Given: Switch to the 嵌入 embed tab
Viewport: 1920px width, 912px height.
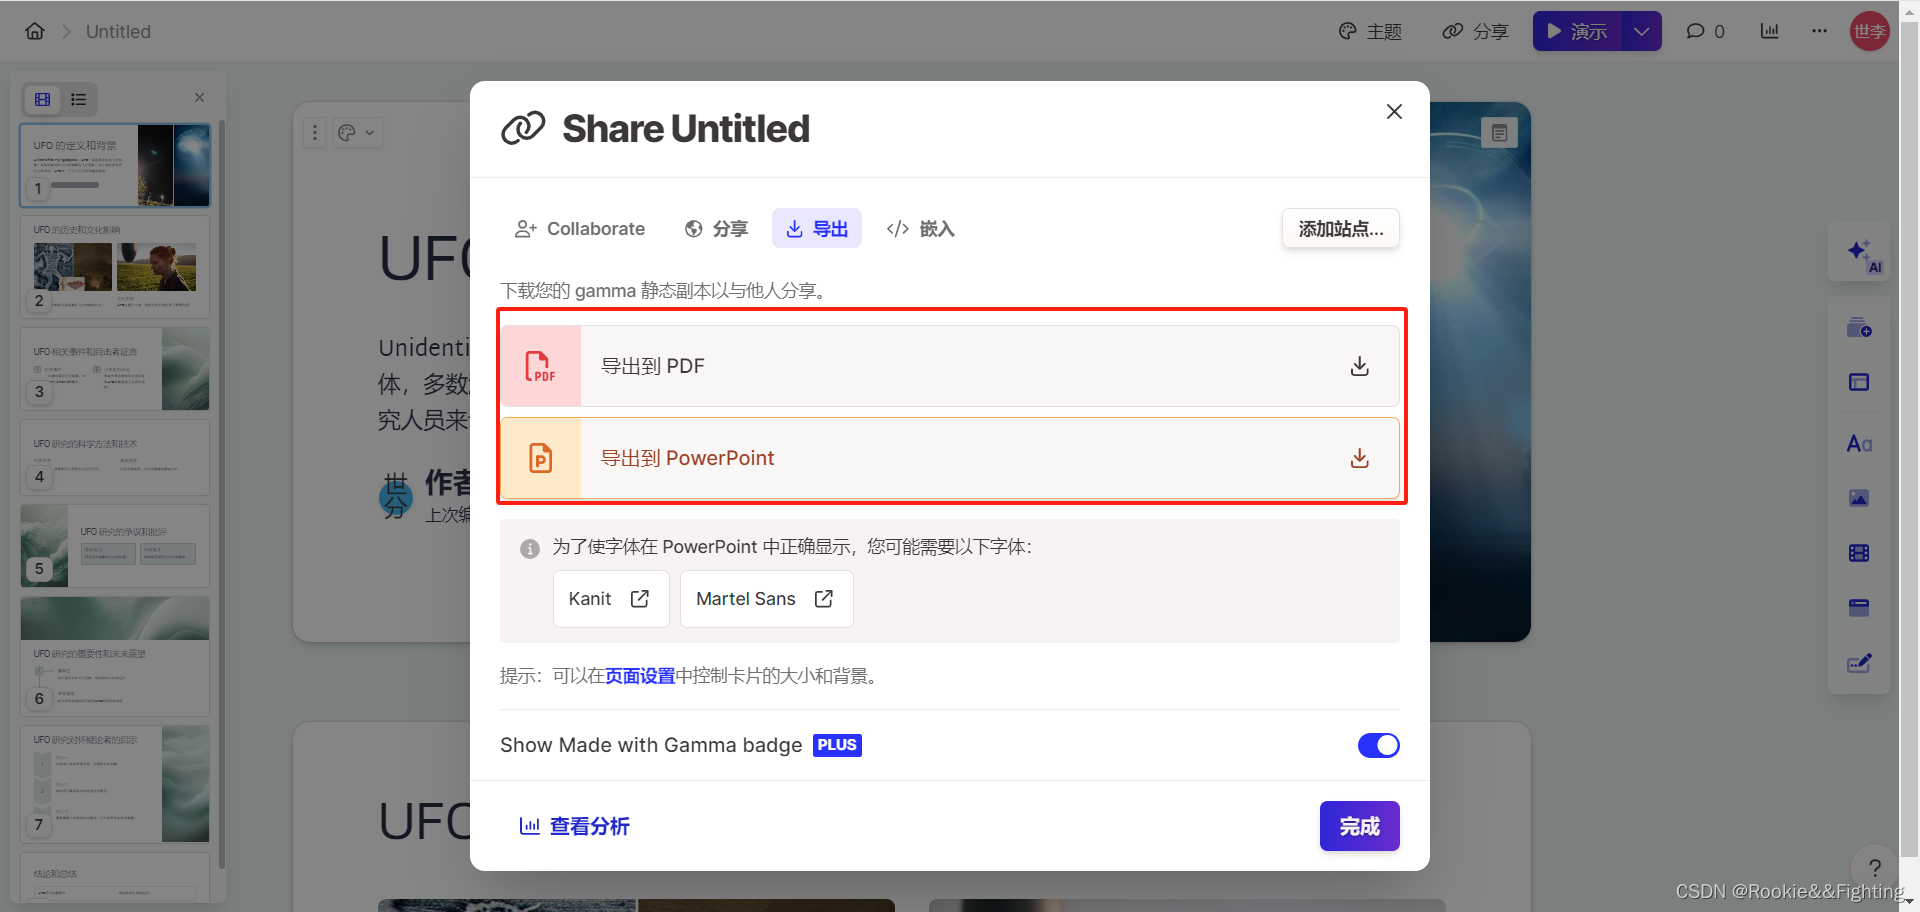Looking at the screenshot, I should (x=921, y=229).
